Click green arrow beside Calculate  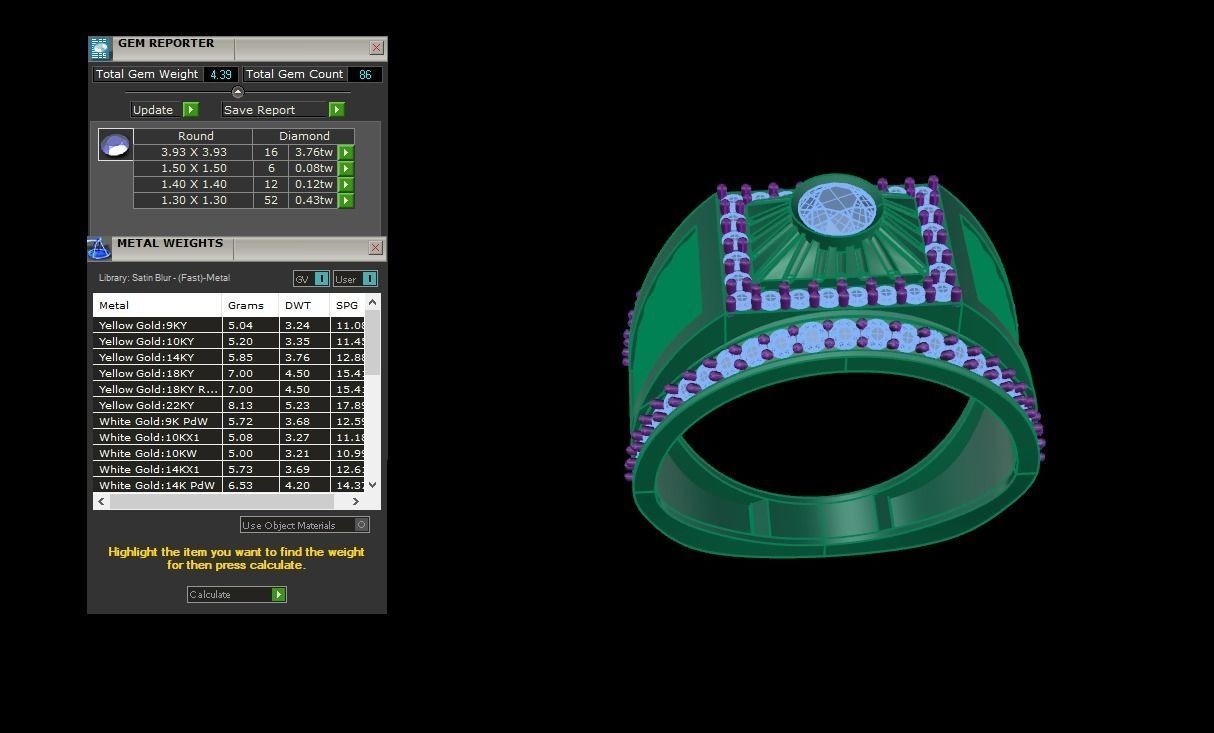[279, 595]
